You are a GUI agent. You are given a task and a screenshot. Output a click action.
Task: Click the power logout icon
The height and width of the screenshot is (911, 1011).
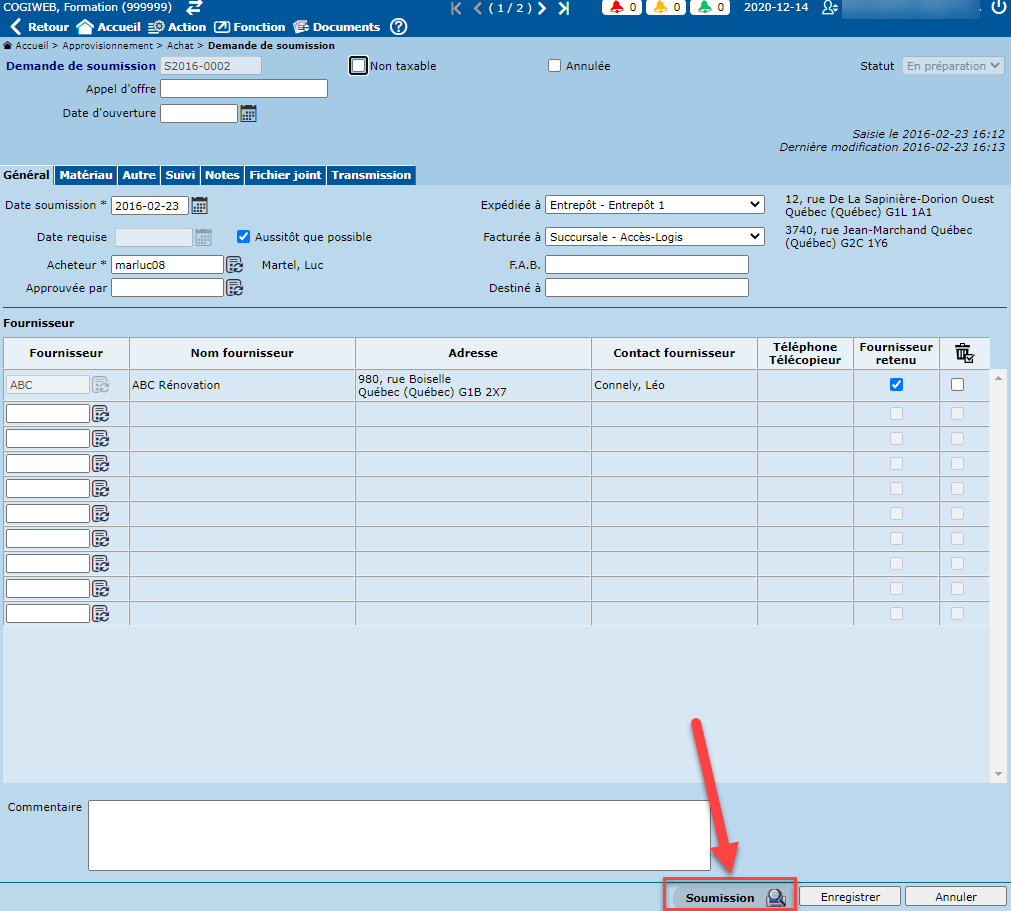click(x=998, y=8)
